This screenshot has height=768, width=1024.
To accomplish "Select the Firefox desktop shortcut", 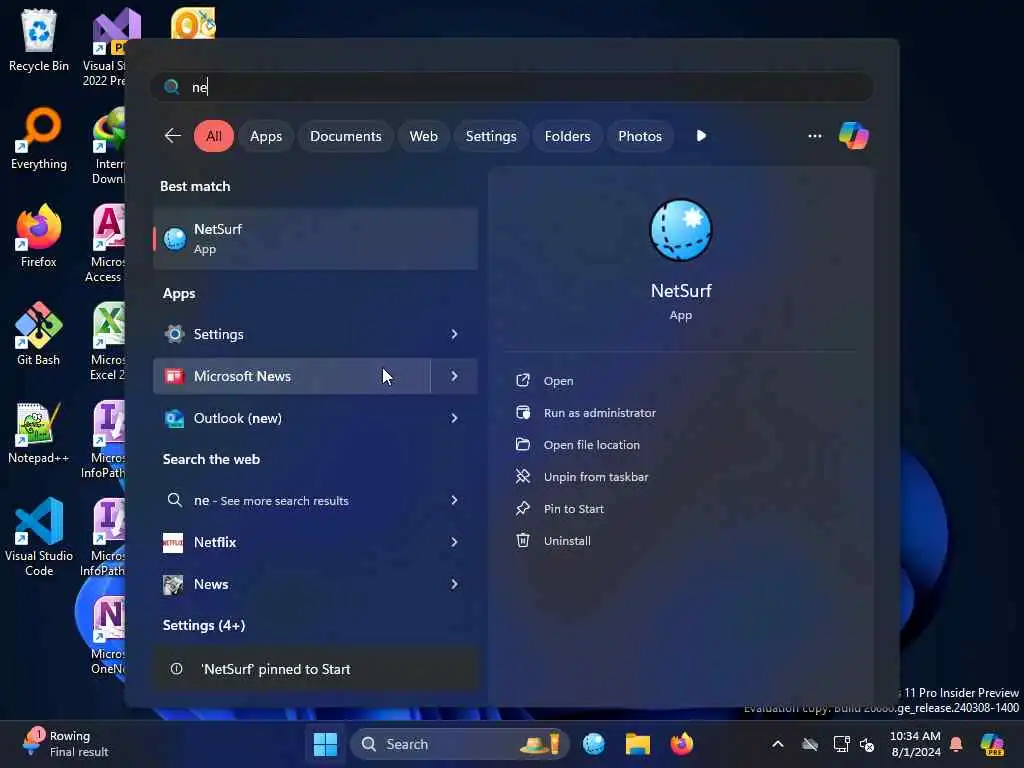I will pyautogui.click(x=39, y=236).
